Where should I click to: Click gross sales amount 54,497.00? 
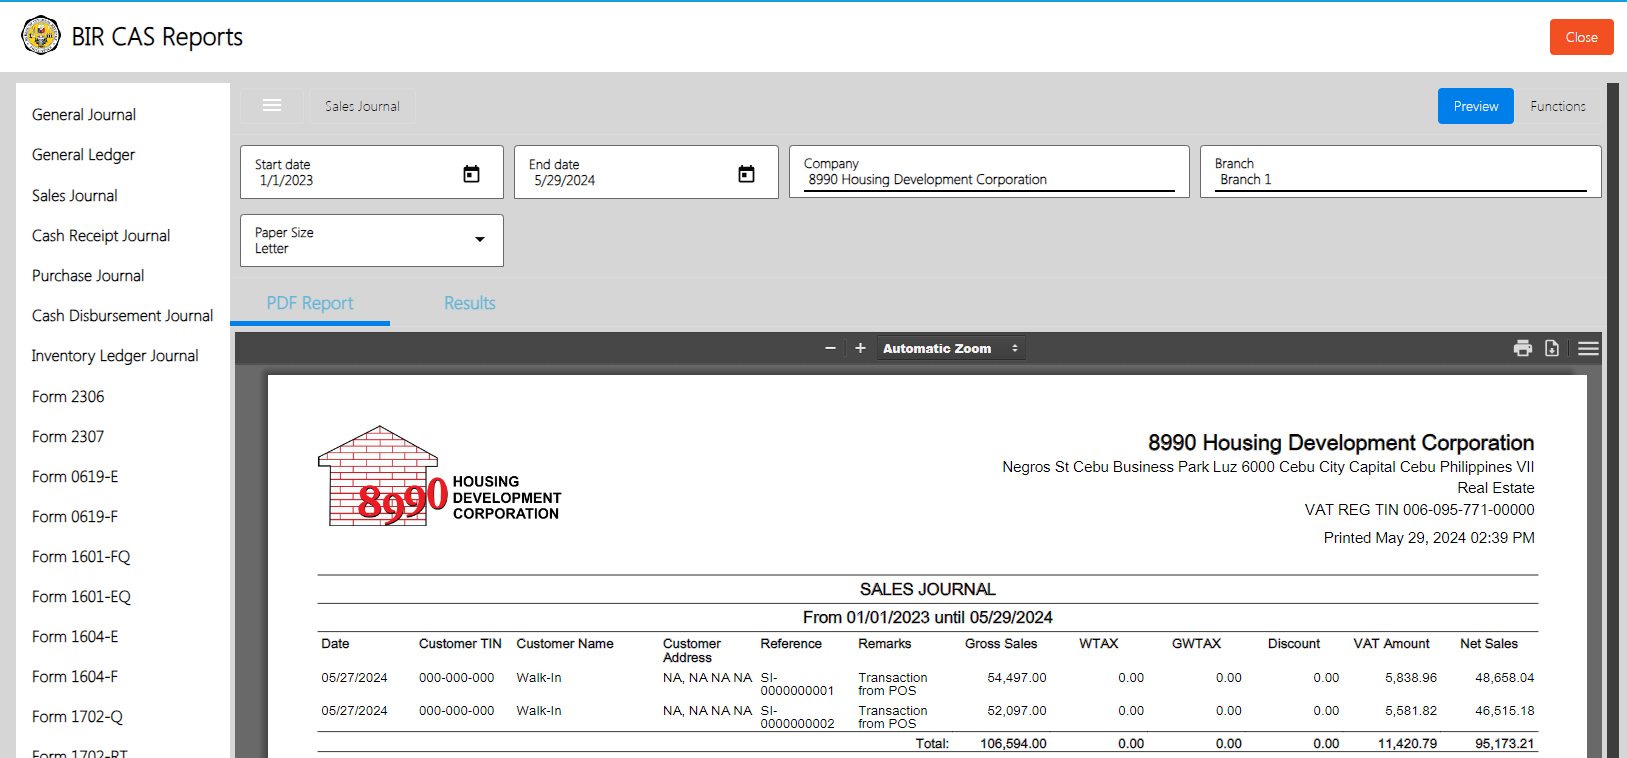pos(1017,678)
